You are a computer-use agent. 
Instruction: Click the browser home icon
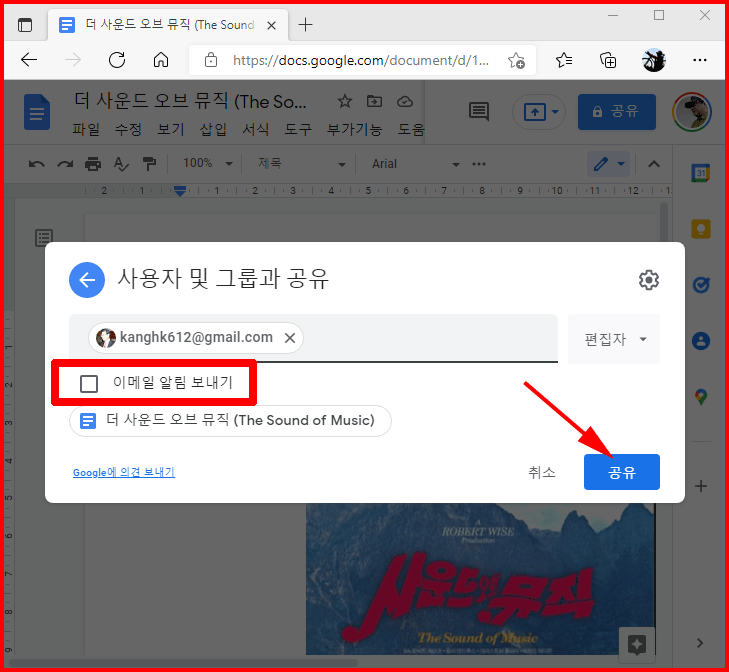point(161,60)
